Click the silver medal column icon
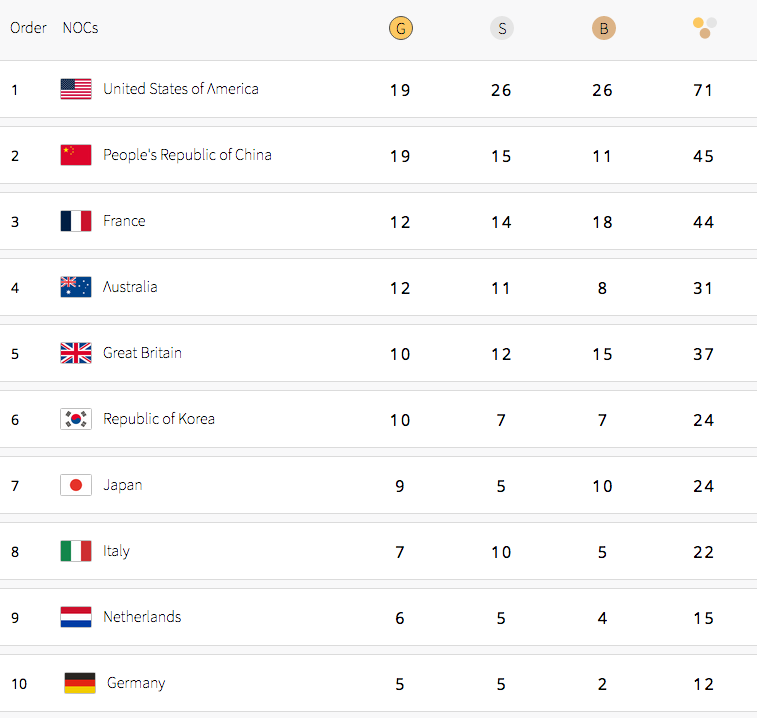 click(x=501, y=28)
